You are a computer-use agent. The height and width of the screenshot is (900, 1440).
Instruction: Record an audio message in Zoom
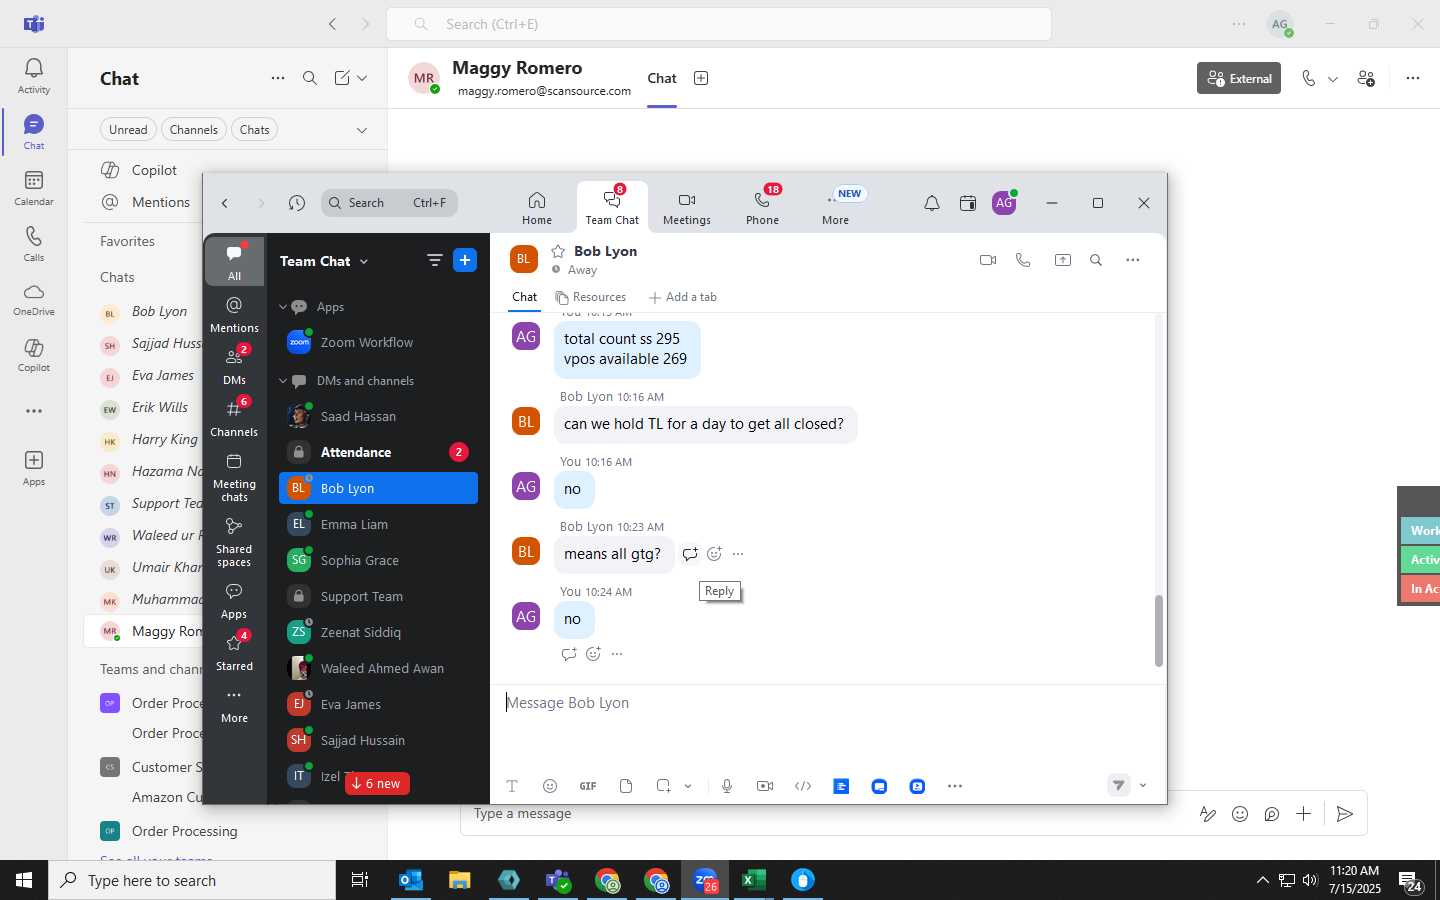point(727,786)
